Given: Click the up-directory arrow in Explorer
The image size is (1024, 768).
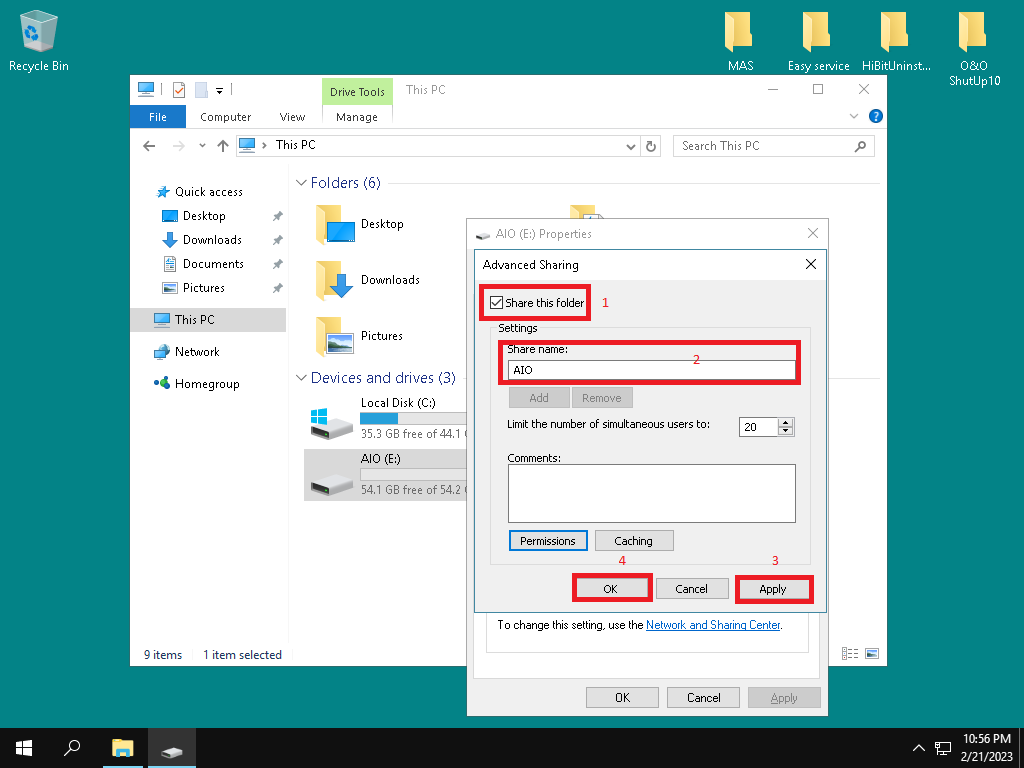Looking at the screenshot, I should point(223,146).
